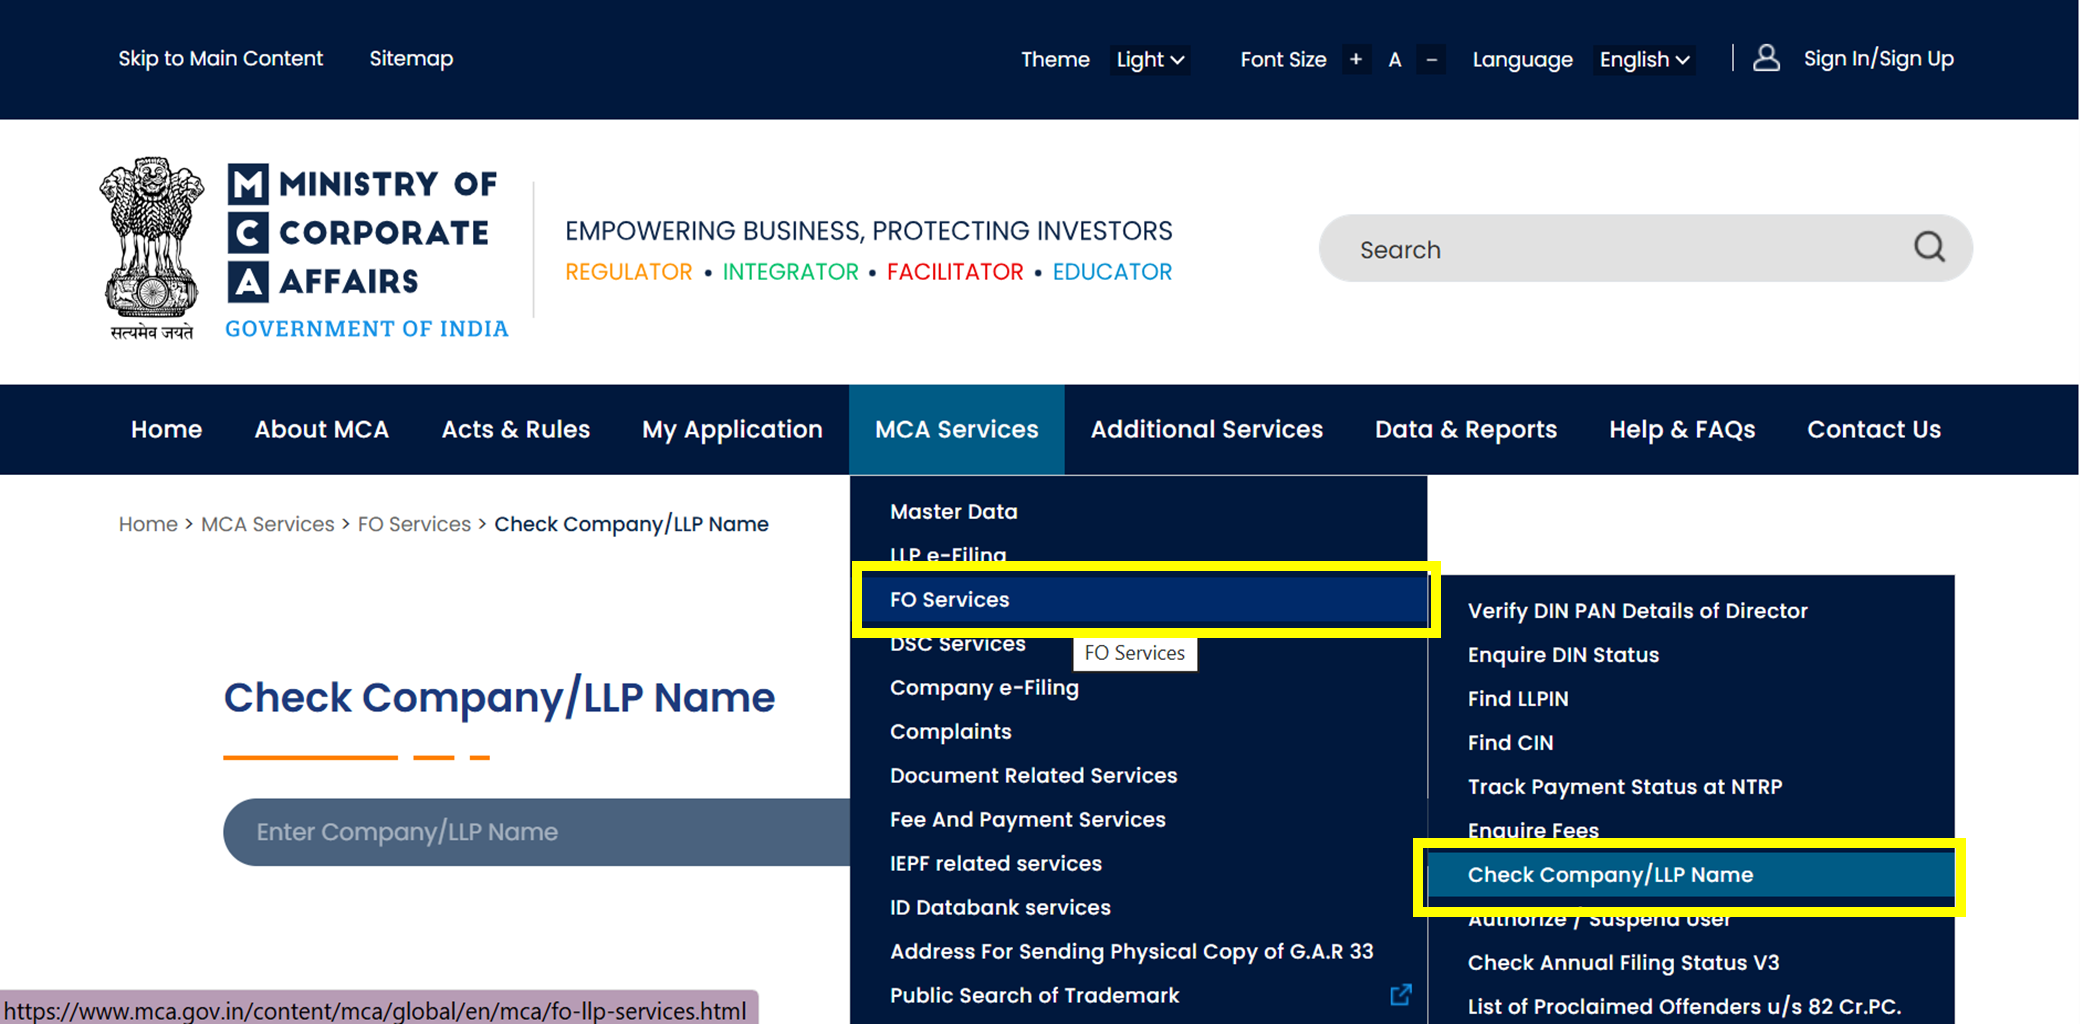
Task: Expand the MCA Services navigation menu
Action: (956, 429)
